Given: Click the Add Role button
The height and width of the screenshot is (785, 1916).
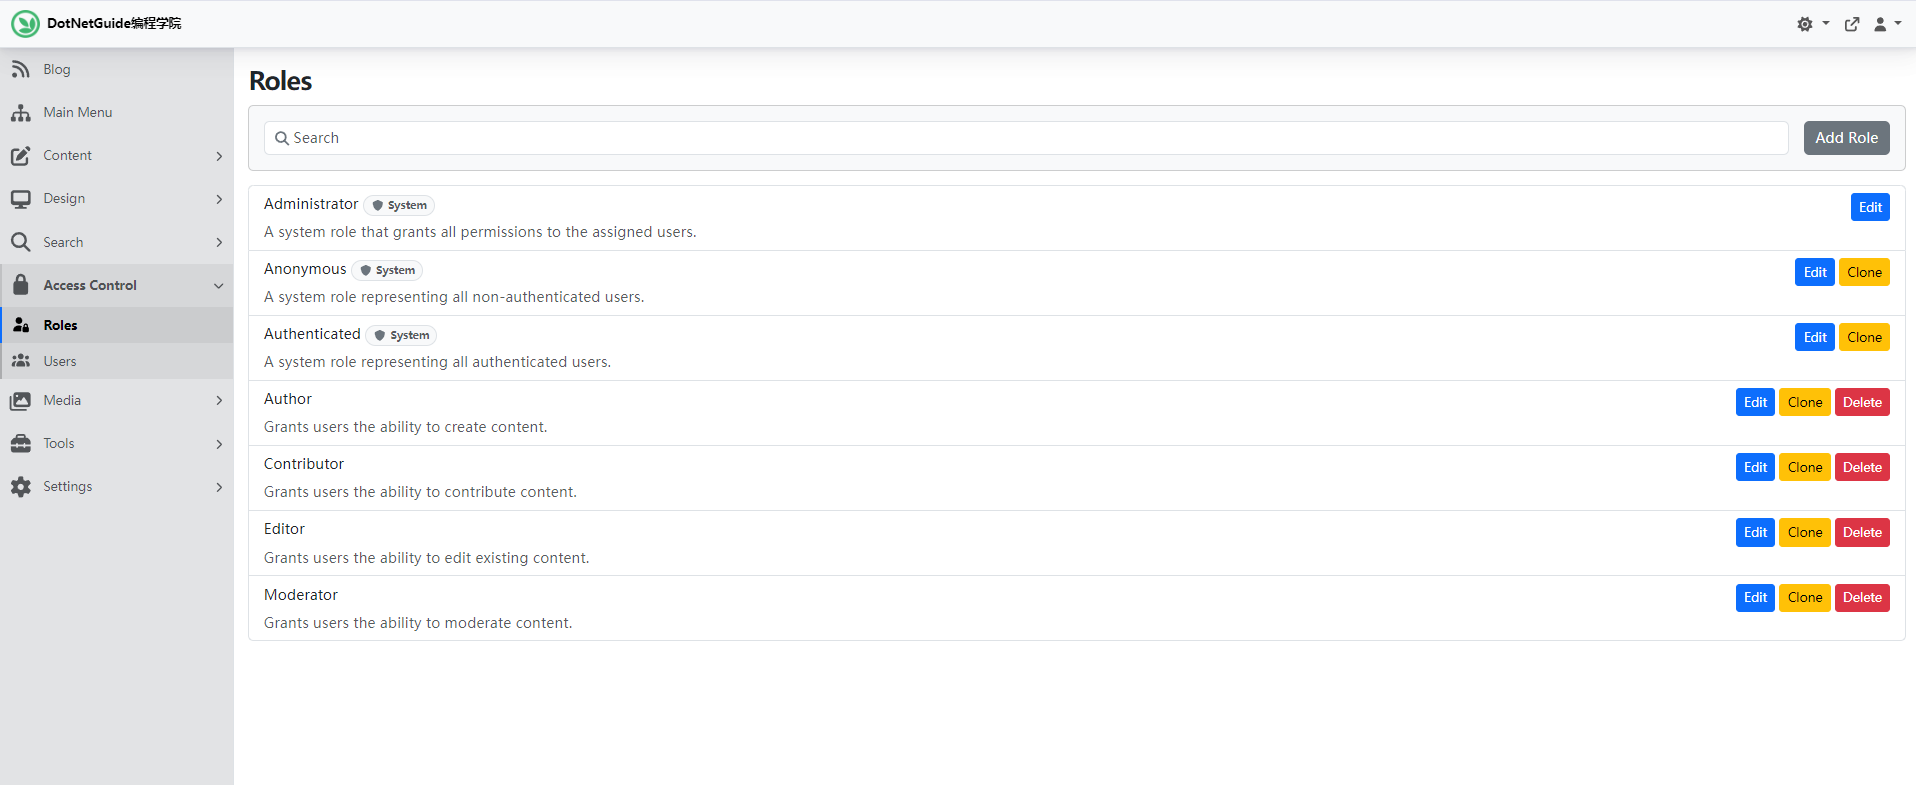Looking at the screenshot, I should click(x=1846, y=138).
